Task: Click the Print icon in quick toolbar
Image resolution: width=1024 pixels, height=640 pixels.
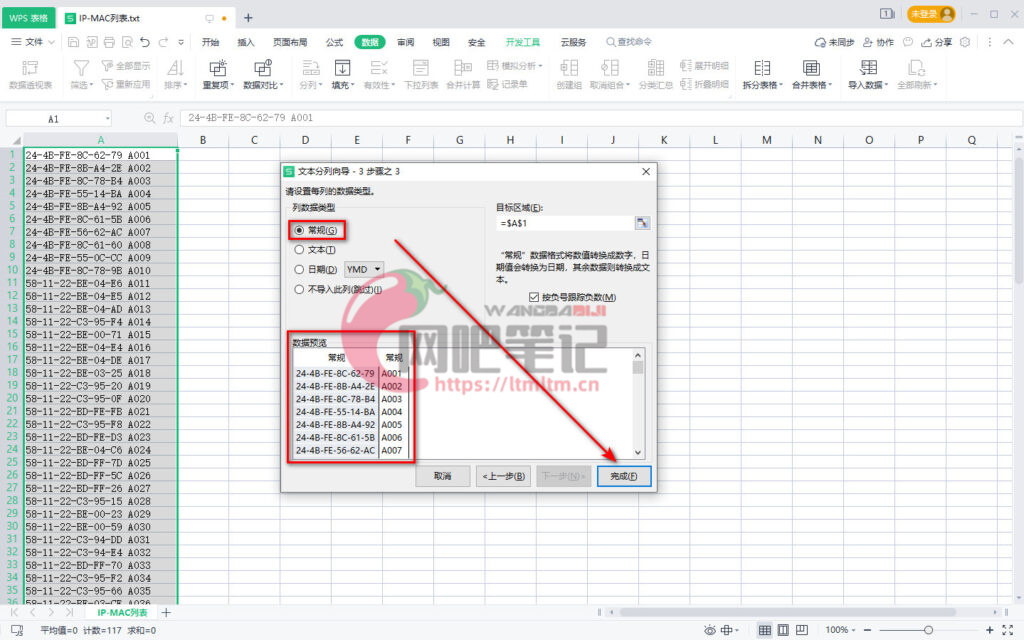Action: click(x=109, y=42)
